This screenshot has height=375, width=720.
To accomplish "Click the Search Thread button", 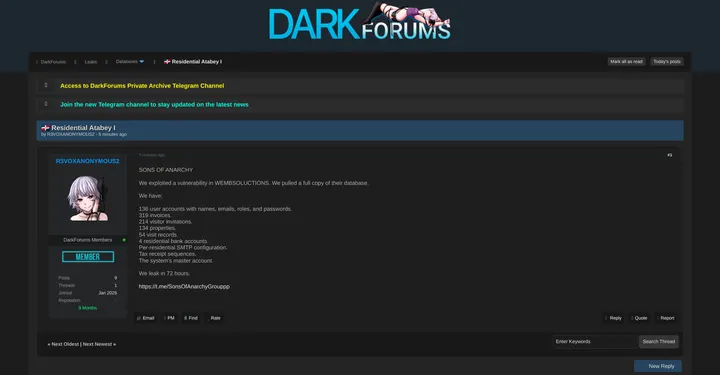I will tap(658, 341).
